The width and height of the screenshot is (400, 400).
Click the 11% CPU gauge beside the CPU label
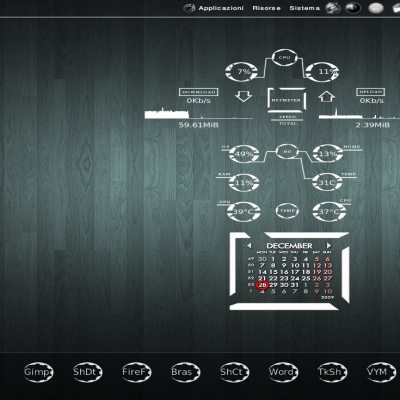[x=322, y=72]
